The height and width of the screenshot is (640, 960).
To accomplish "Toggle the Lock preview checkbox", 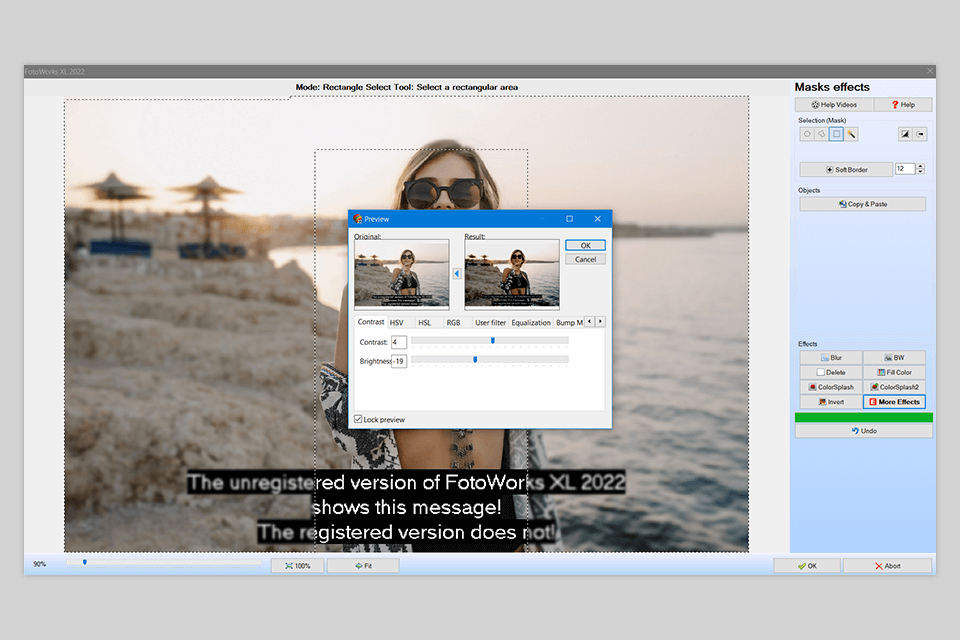I will (358, 420).
